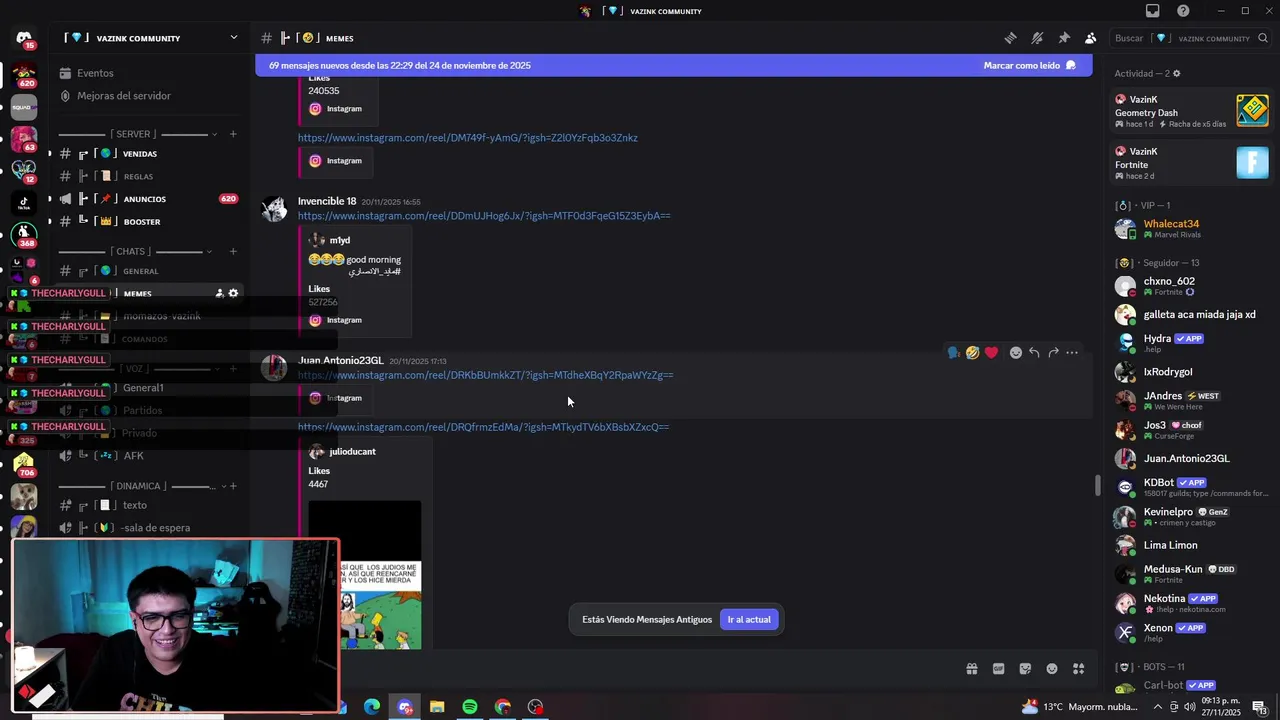Open the sticker picker
The height and width of the screenshot is (720, 1280).
point(1025,669)
